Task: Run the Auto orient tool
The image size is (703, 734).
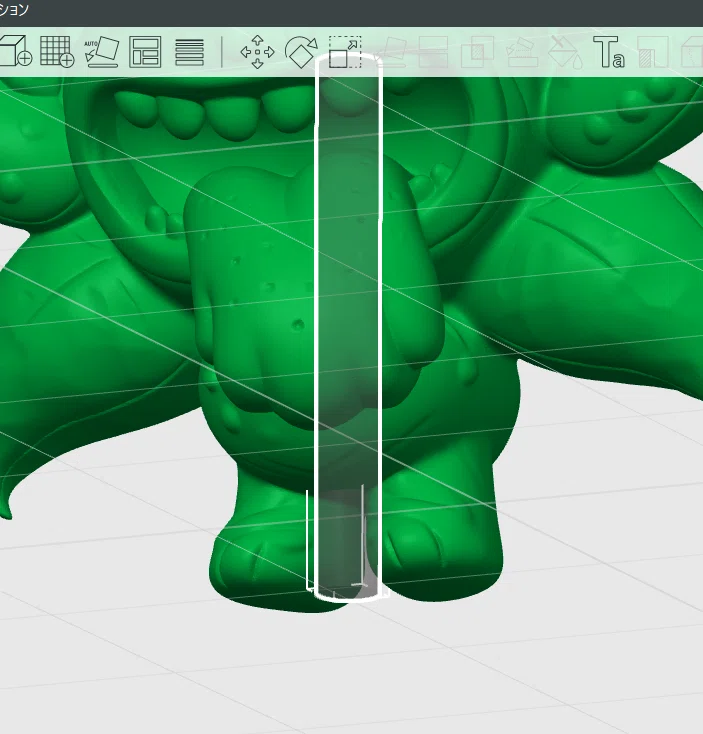Action: pos(102,51)
